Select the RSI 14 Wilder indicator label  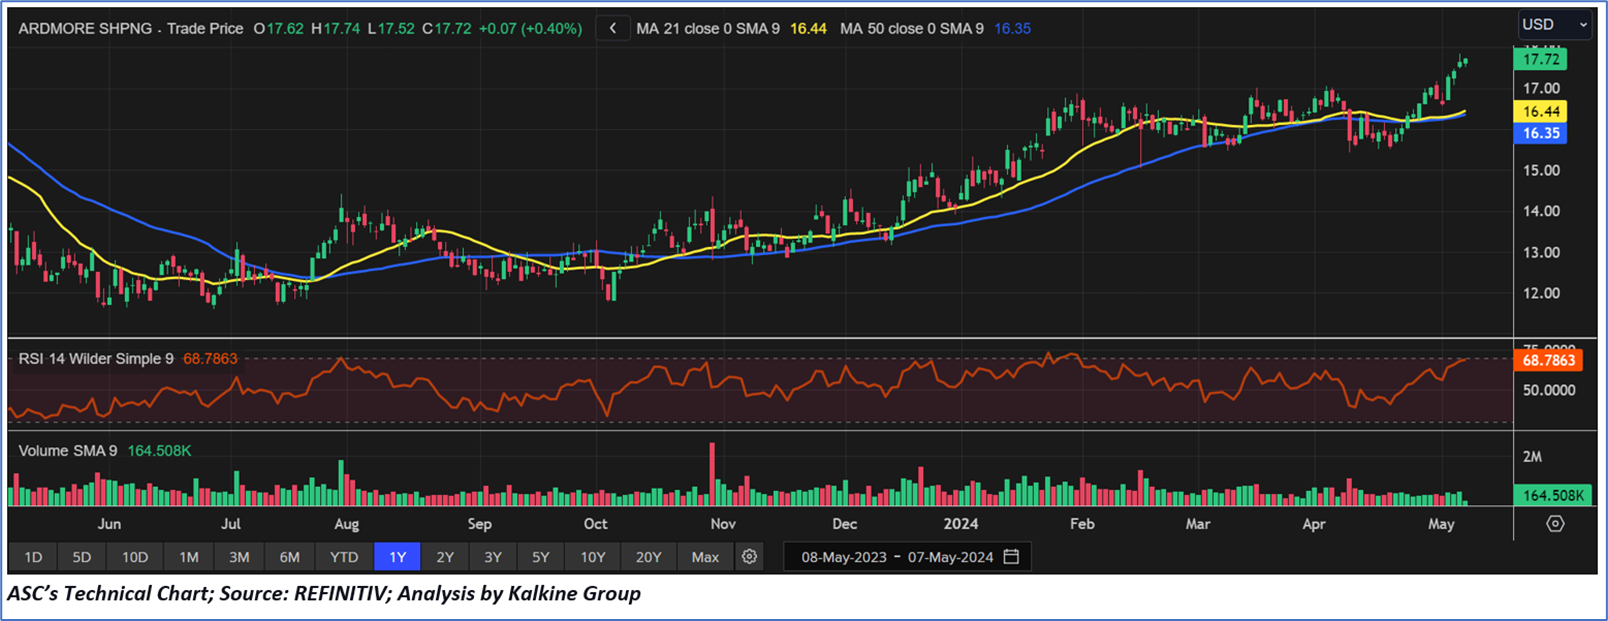pos(96,359)
